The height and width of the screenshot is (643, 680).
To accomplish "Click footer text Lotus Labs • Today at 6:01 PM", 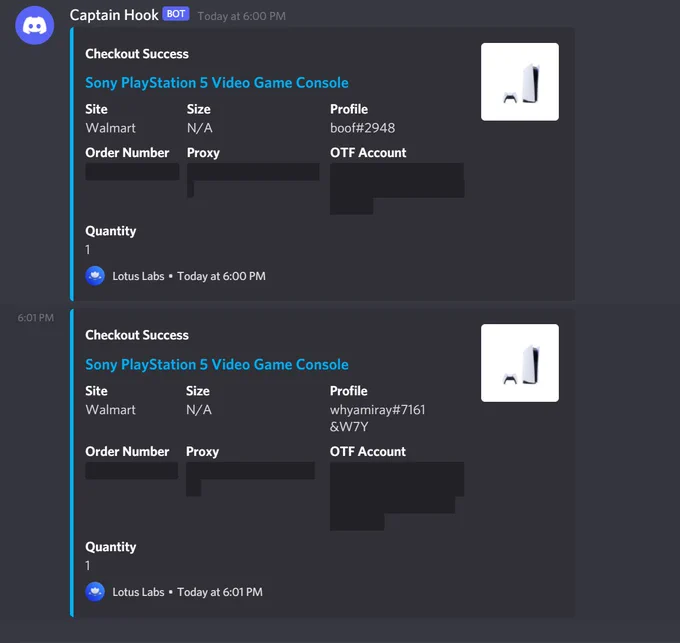I will coord(187,592).
